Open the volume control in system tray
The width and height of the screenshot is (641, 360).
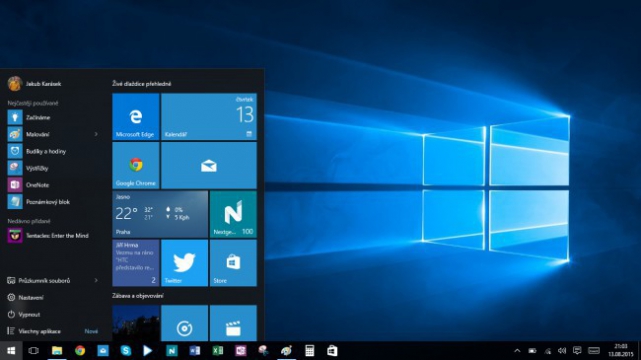pyautogui.click(x=562, y=351)
